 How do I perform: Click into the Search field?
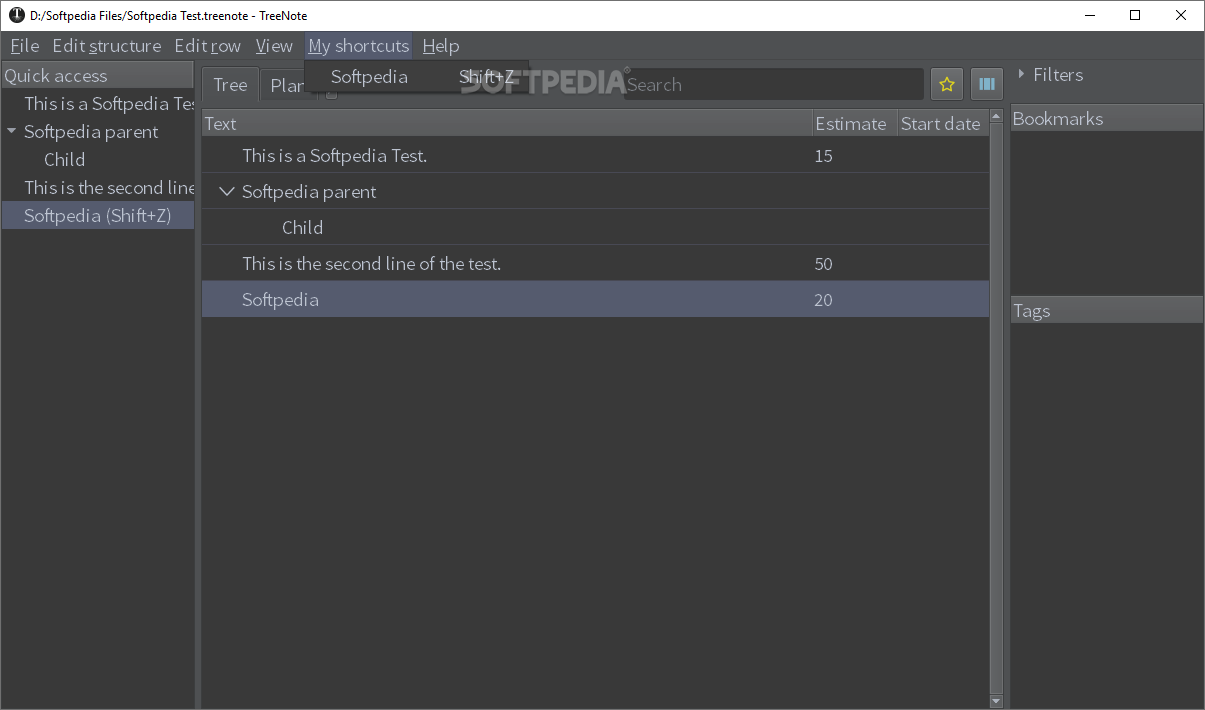point(773,85)
